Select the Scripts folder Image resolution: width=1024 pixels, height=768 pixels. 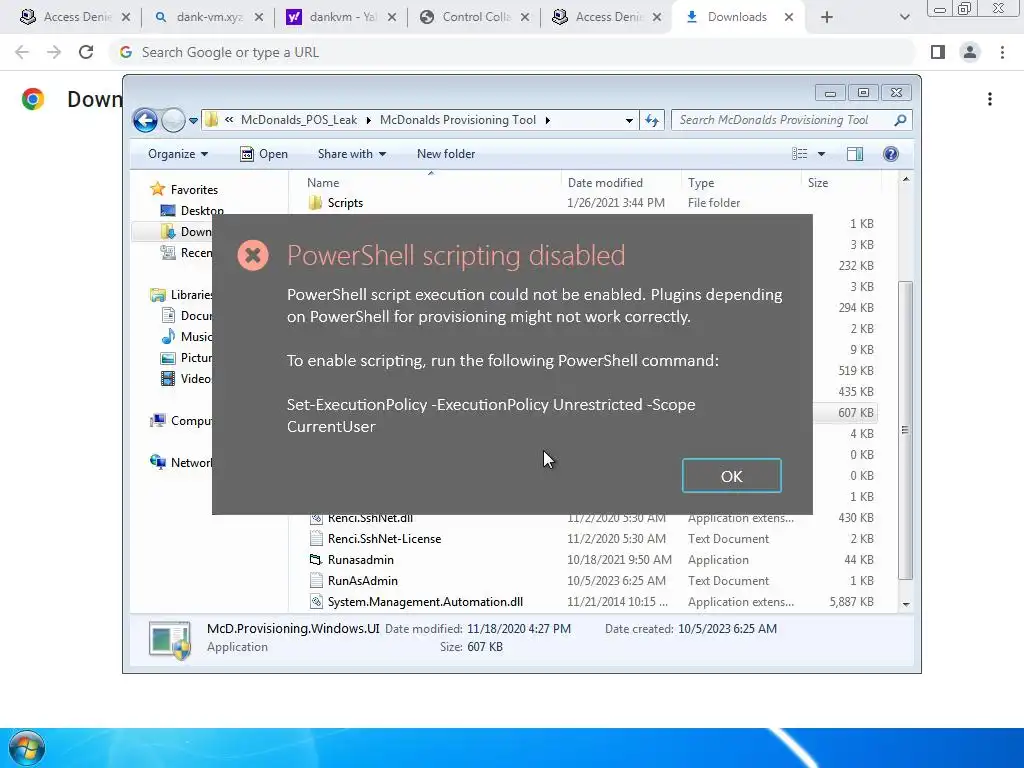pos(345,202)
